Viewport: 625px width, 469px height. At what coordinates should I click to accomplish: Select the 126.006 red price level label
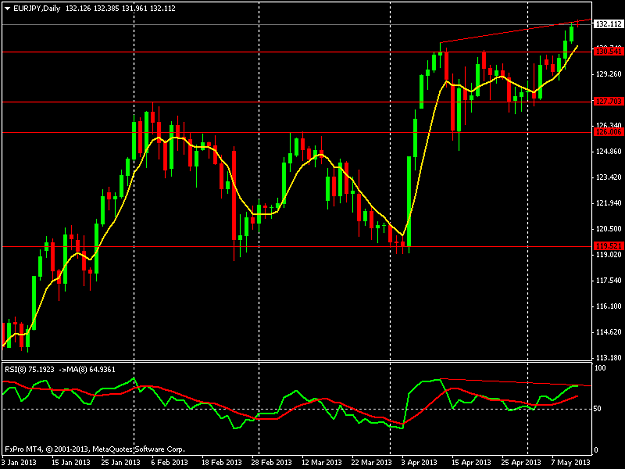[608, 132]
